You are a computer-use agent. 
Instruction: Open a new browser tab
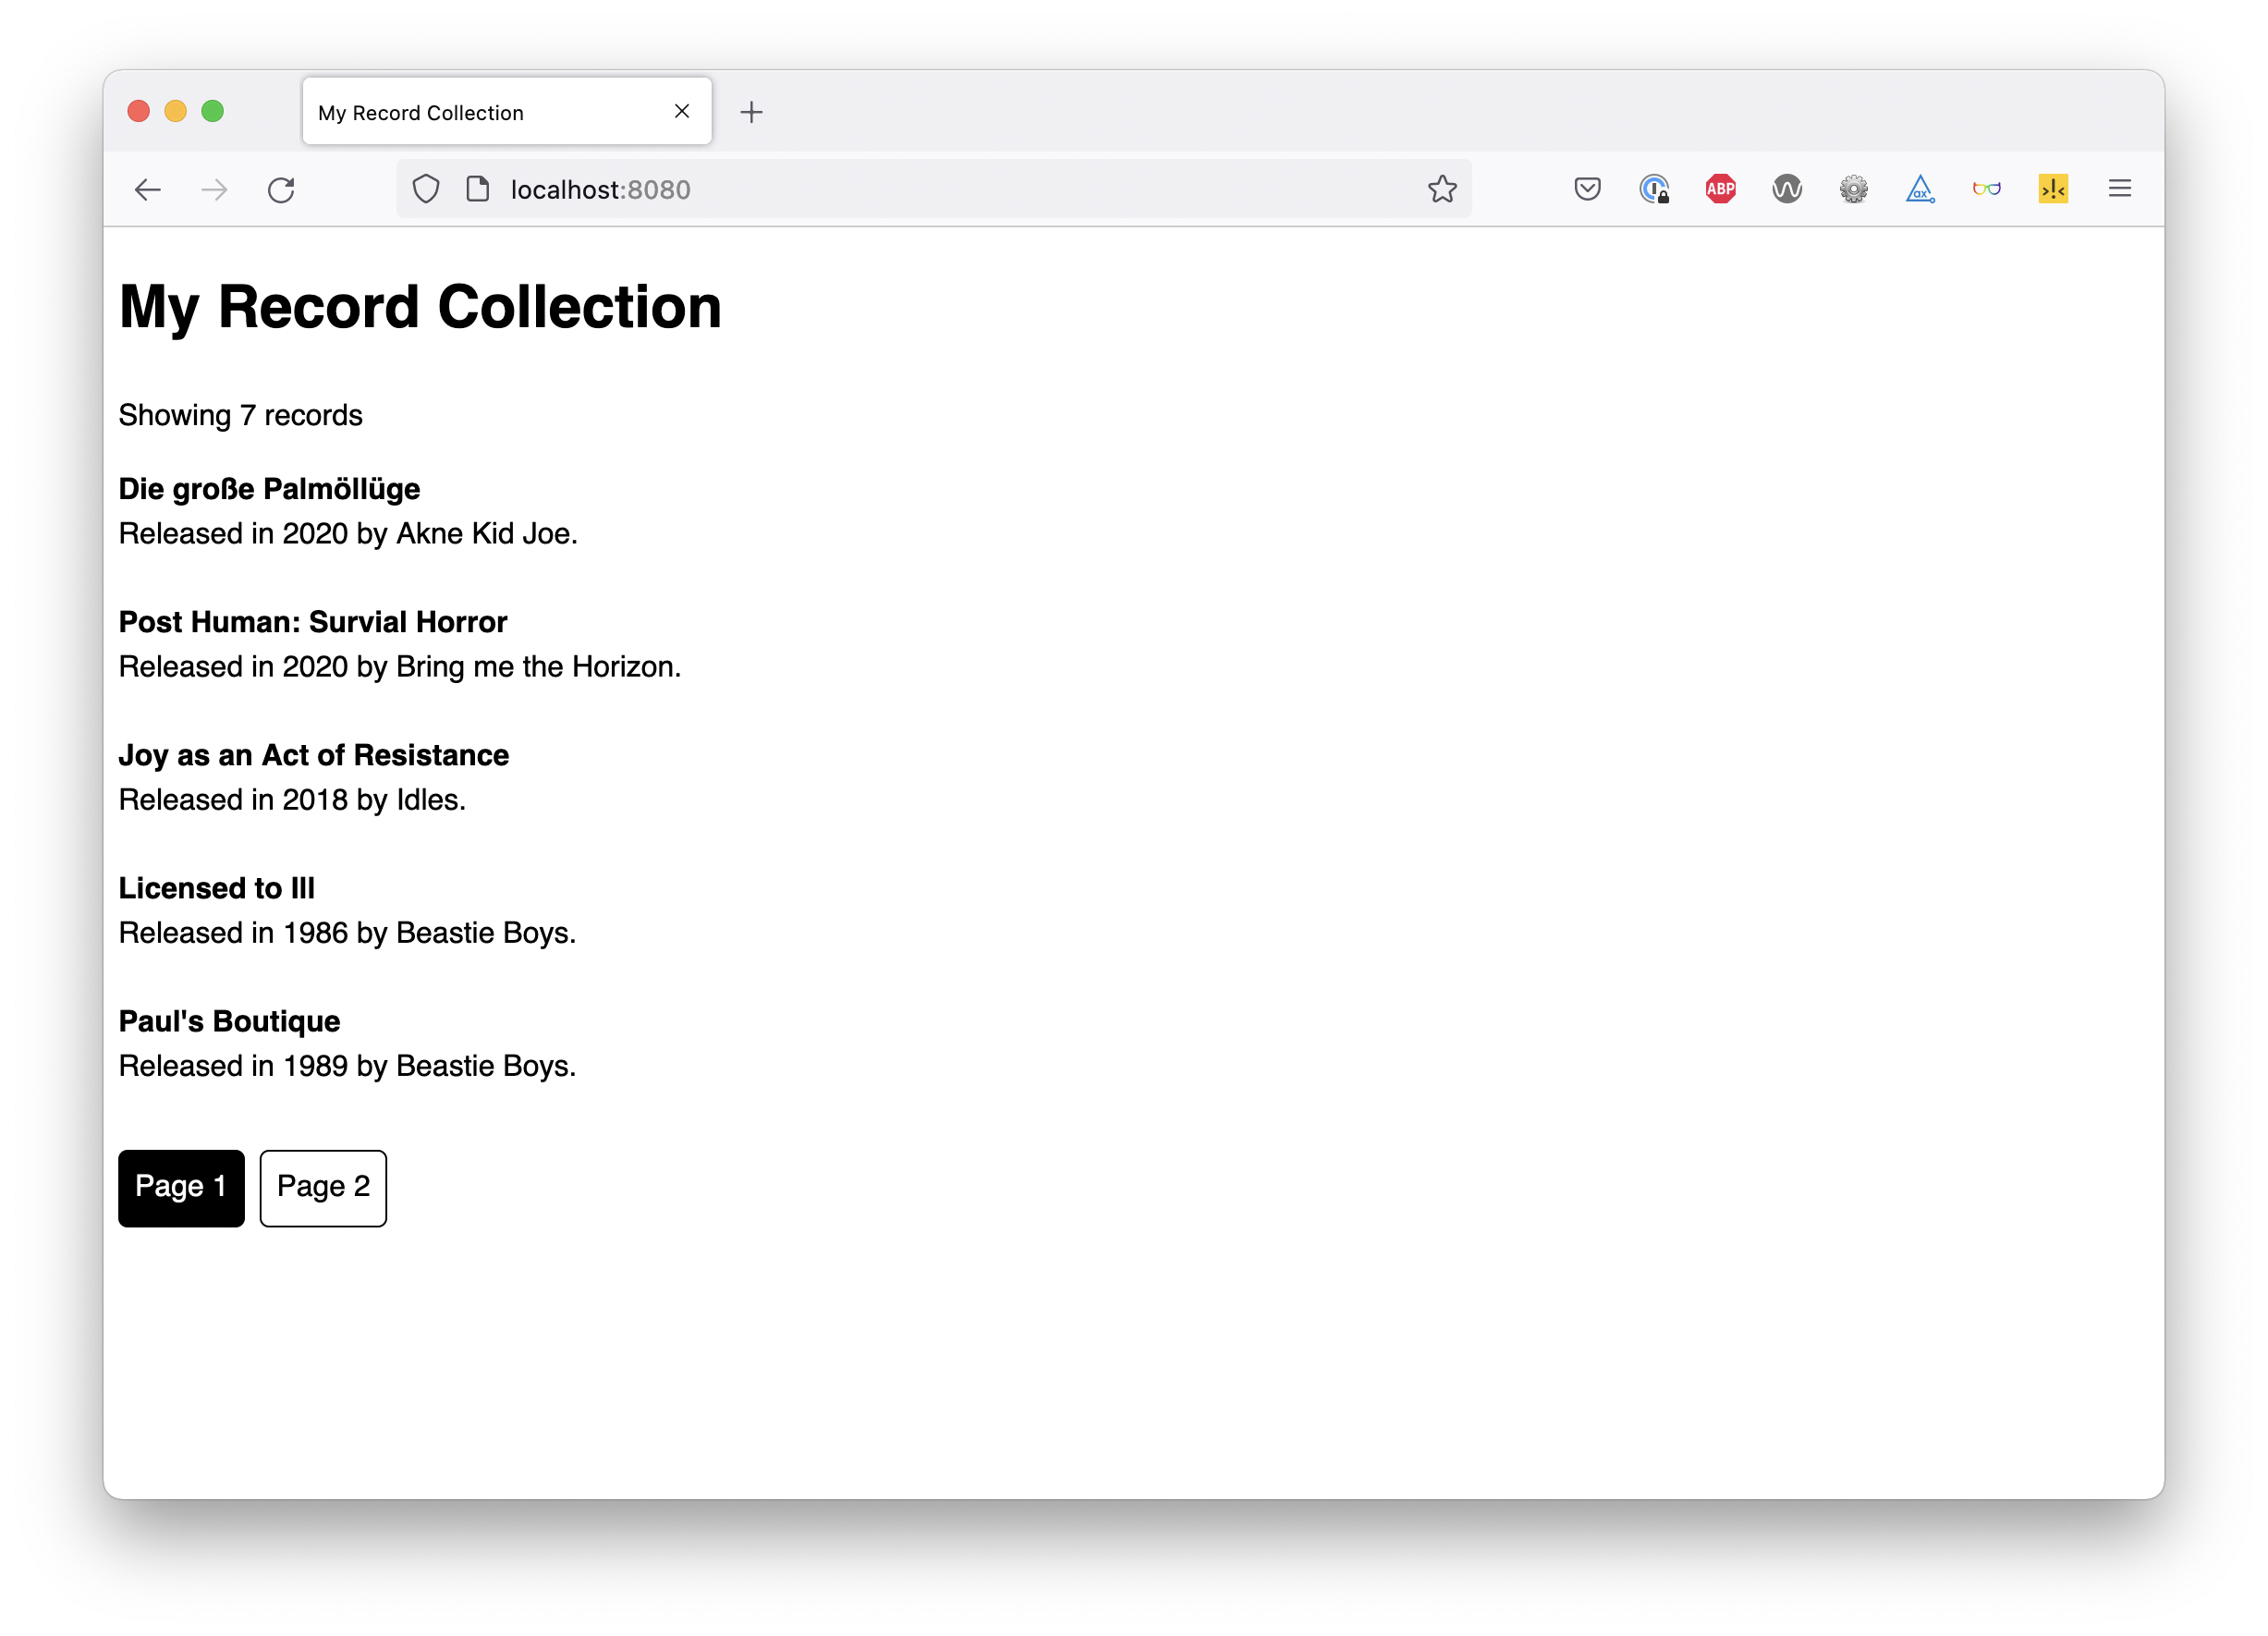coord(752,112)
